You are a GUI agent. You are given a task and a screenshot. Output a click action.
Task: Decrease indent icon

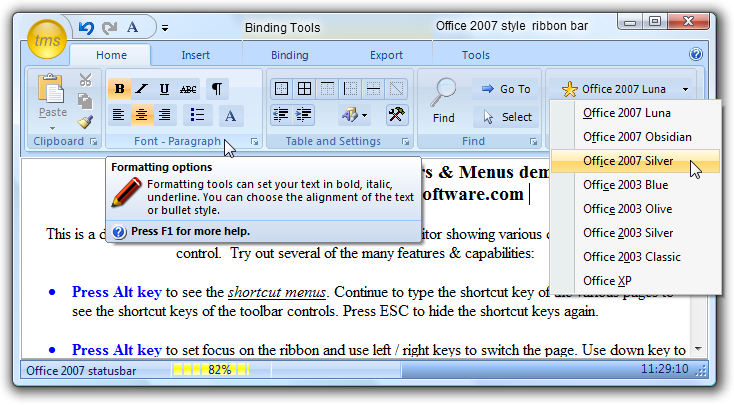281,115
